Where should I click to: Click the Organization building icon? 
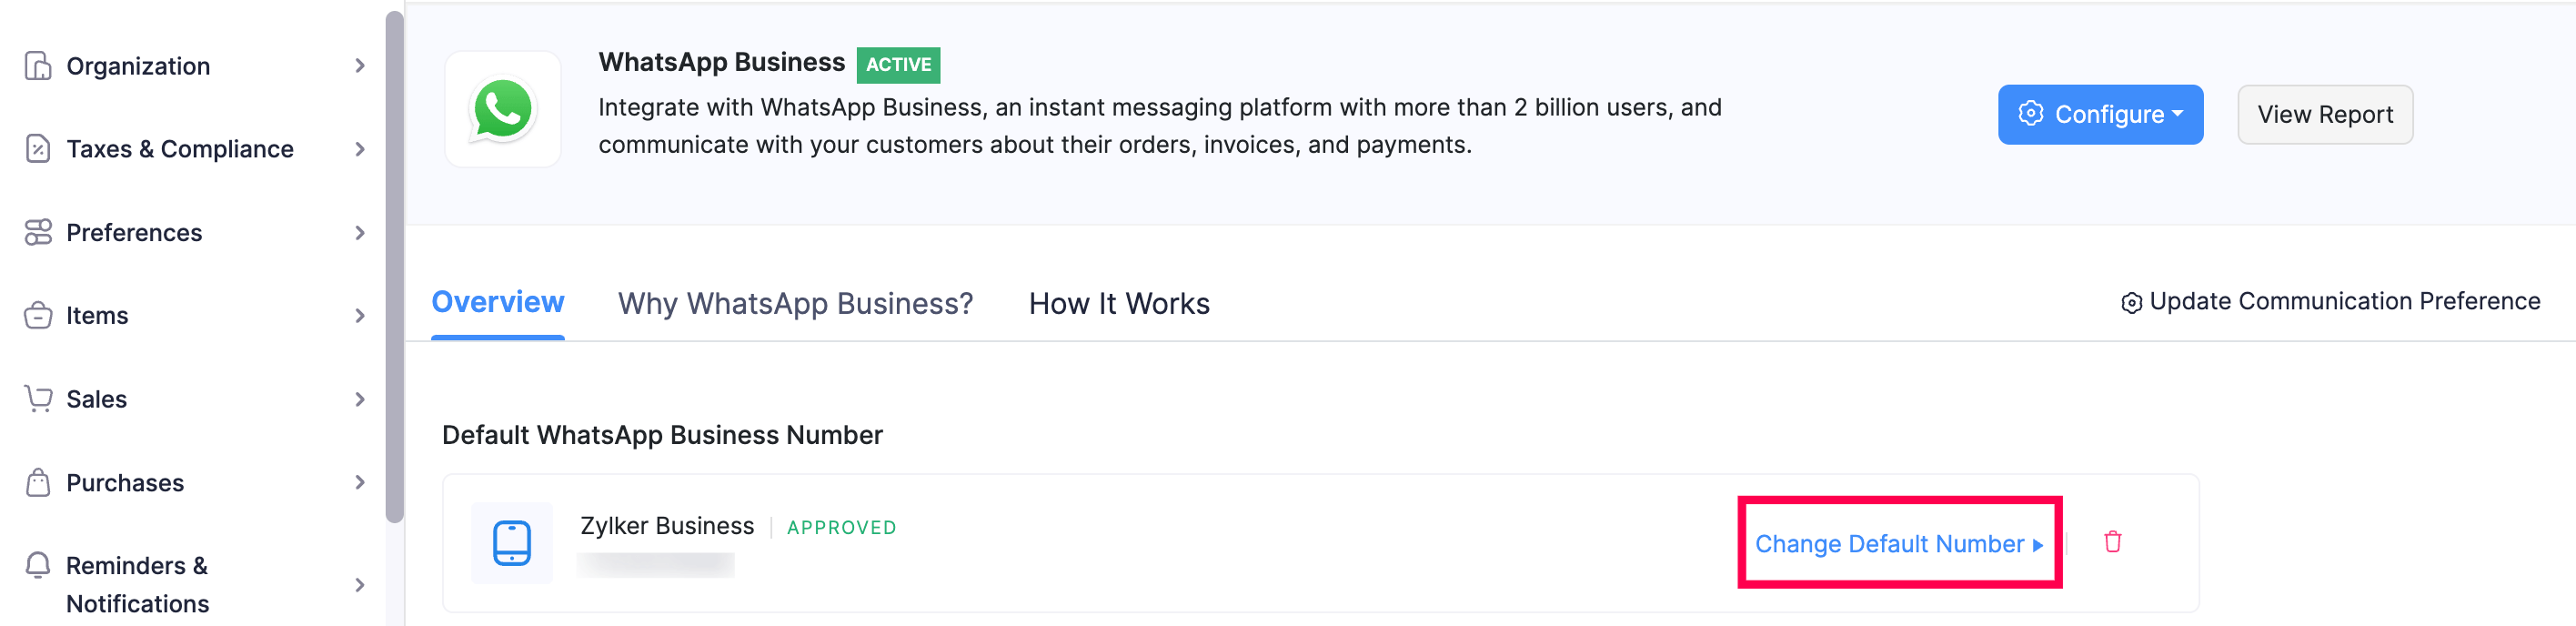point(38,66)
